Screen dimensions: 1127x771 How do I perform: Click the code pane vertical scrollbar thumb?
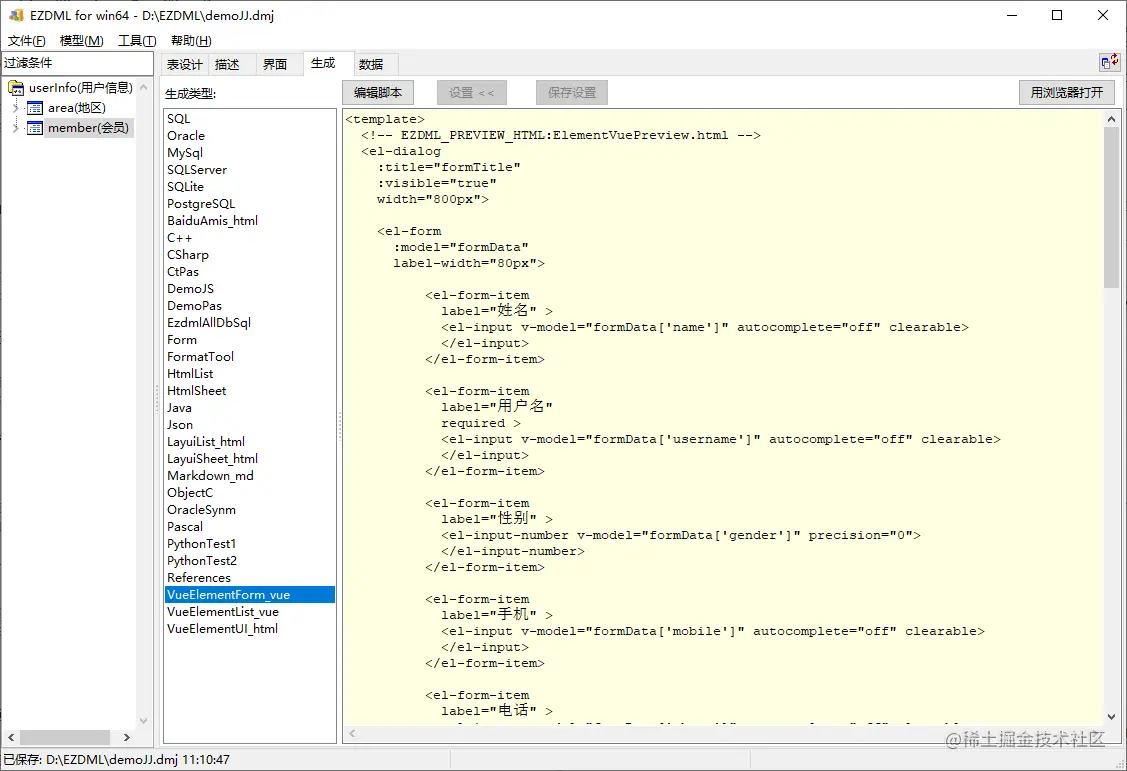click(x=1111, y=208)
